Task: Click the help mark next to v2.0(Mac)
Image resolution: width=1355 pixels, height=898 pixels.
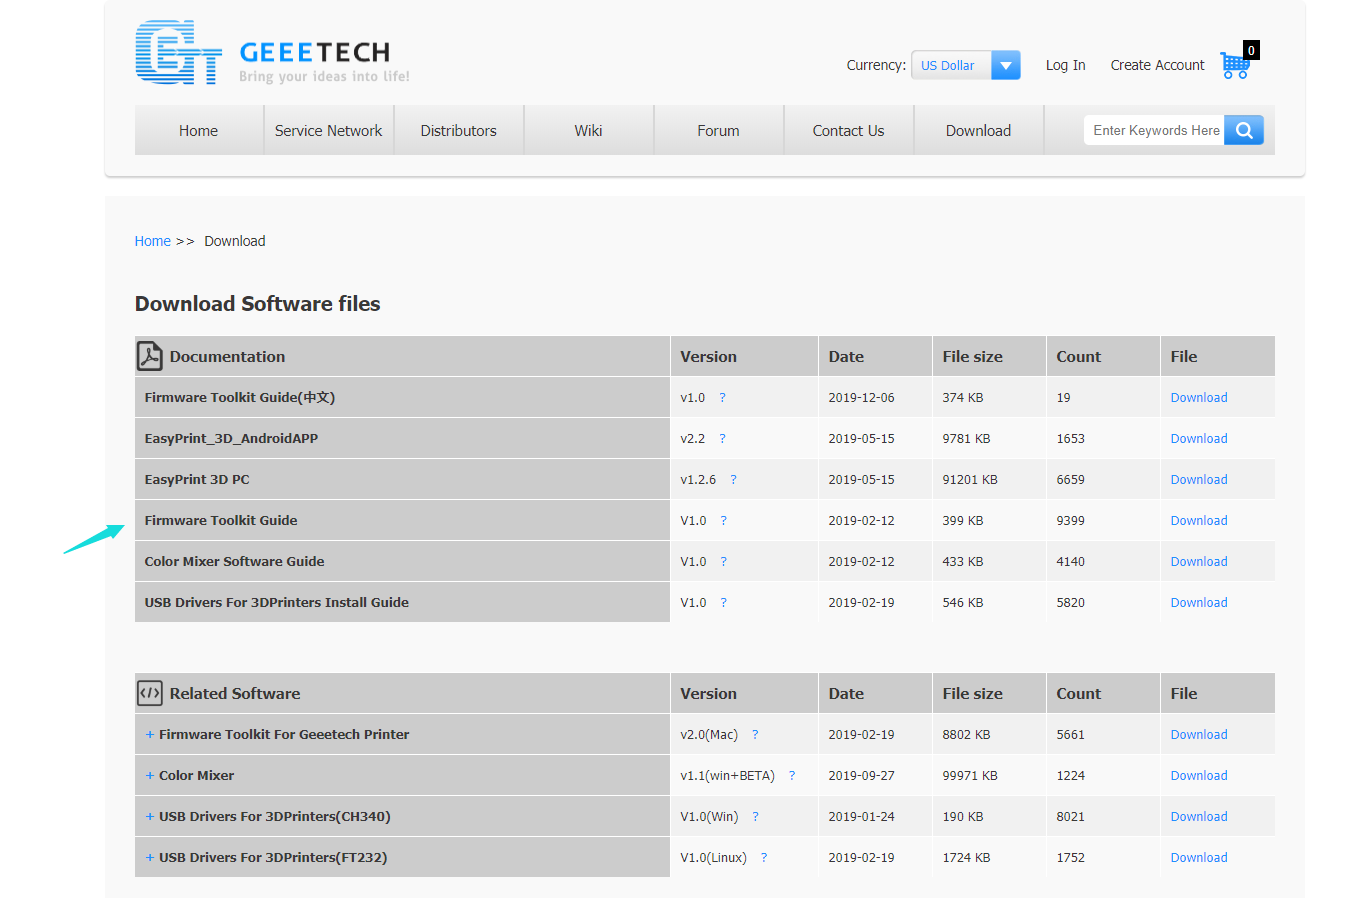Action: 755,735
